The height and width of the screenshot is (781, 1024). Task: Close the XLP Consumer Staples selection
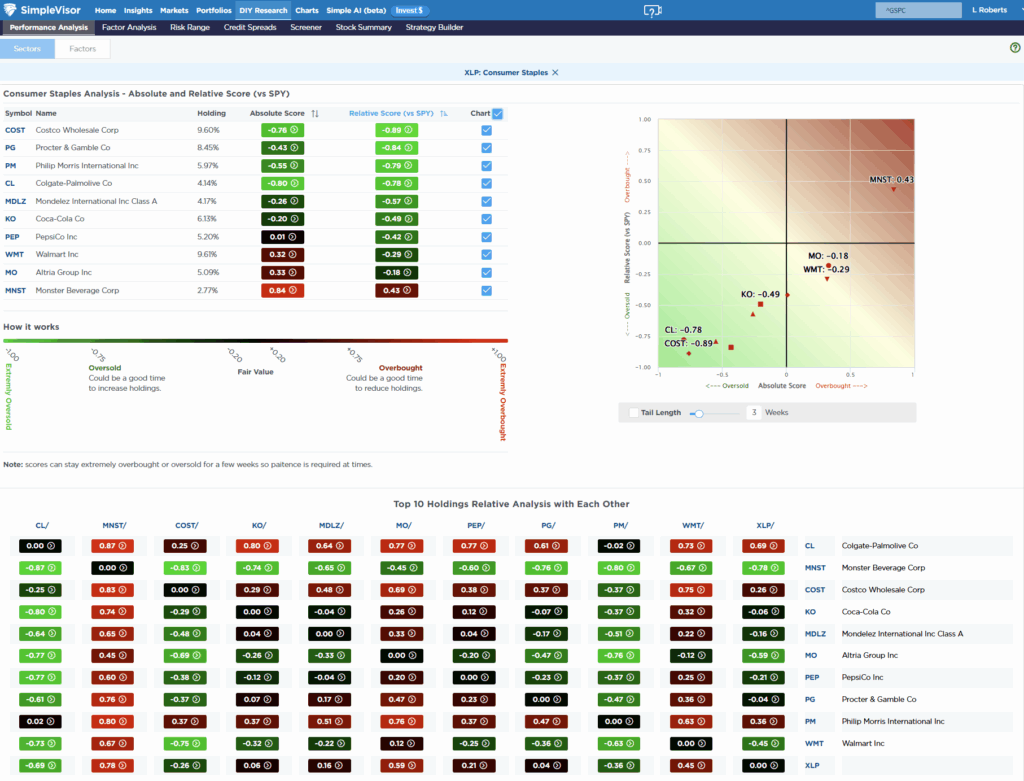[556, 73]
